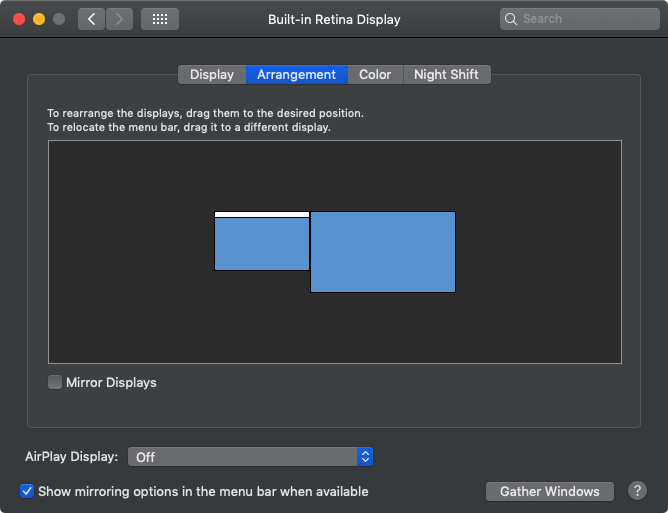Image resolution: width=668 pixels, height=513 pixels.
Task: Close the window with the red button
Action: pyautogui.click(x=19, y=19)
